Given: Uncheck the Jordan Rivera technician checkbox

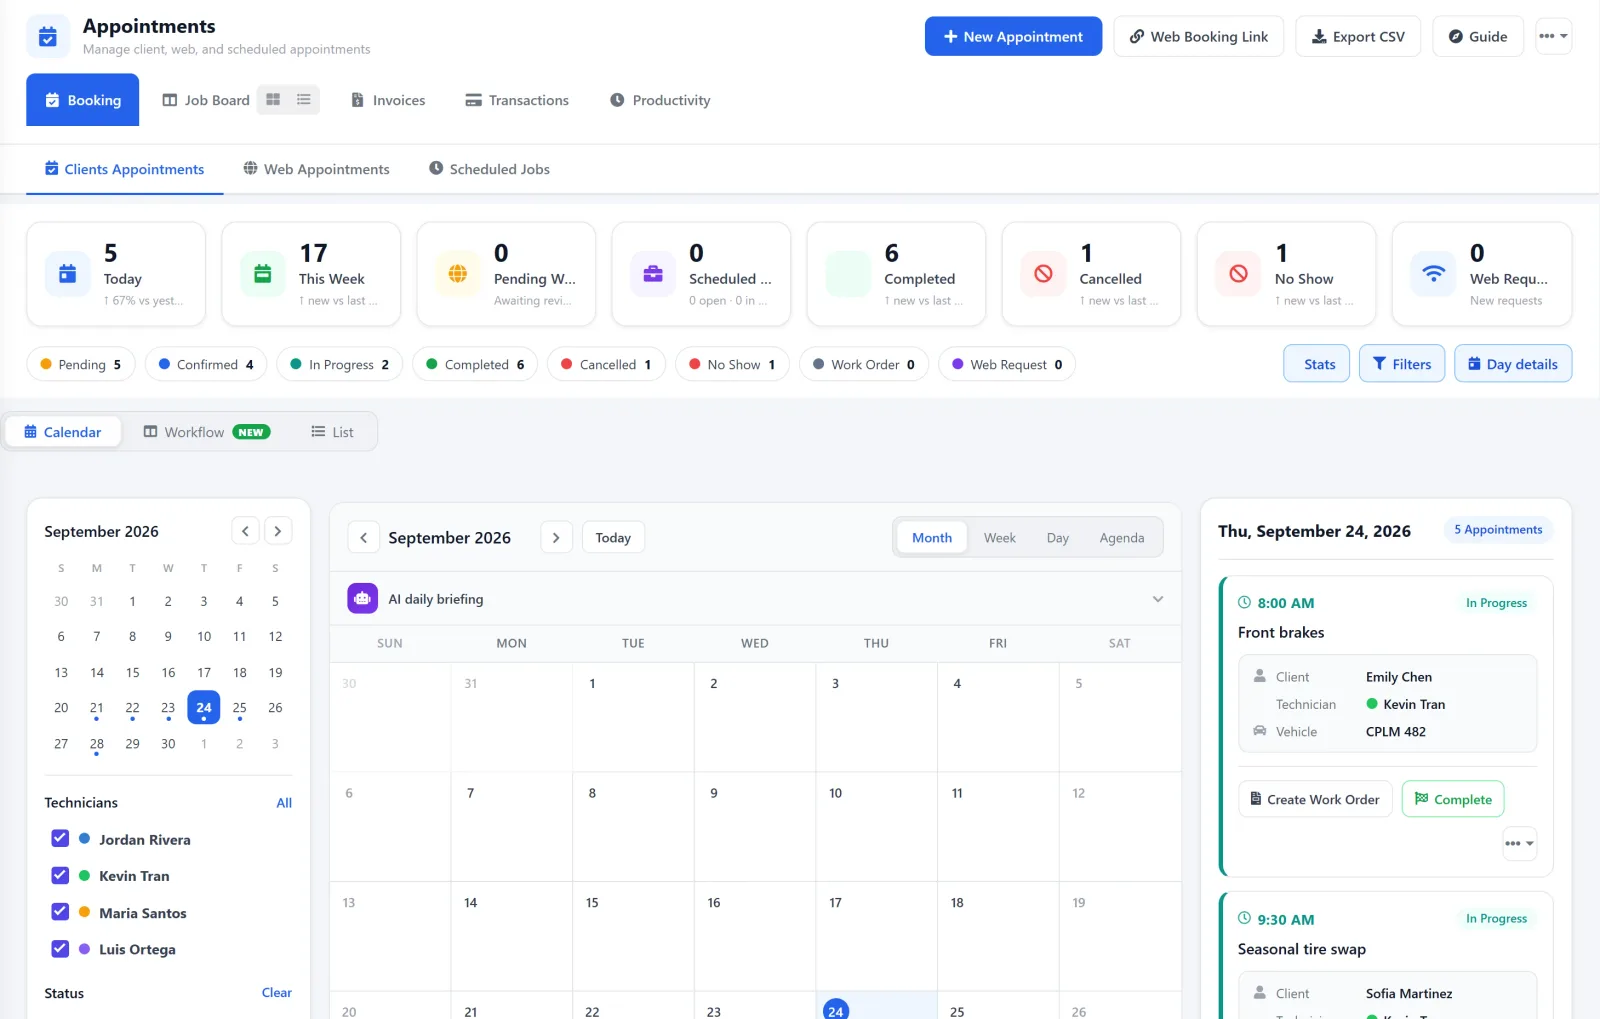Looking at the screenshot, I should pyautogui.click(x=60, y=839).
